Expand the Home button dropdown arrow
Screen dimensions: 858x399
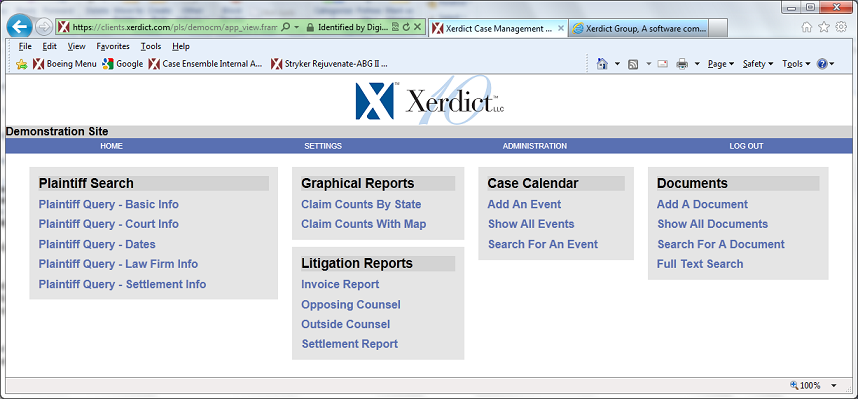617,64
